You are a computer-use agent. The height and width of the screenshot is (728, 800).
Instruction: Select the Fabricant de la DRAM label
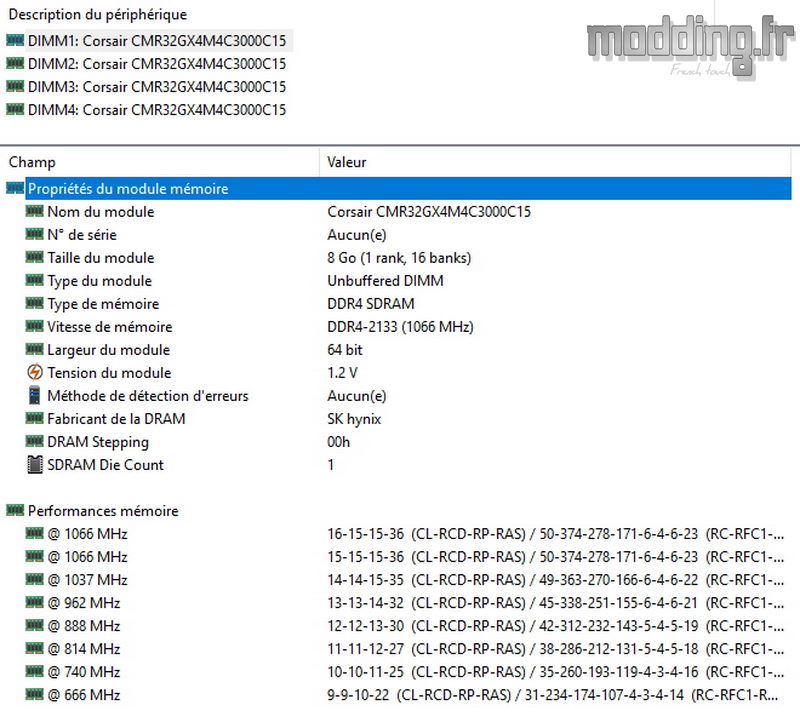tap(116, 419)
